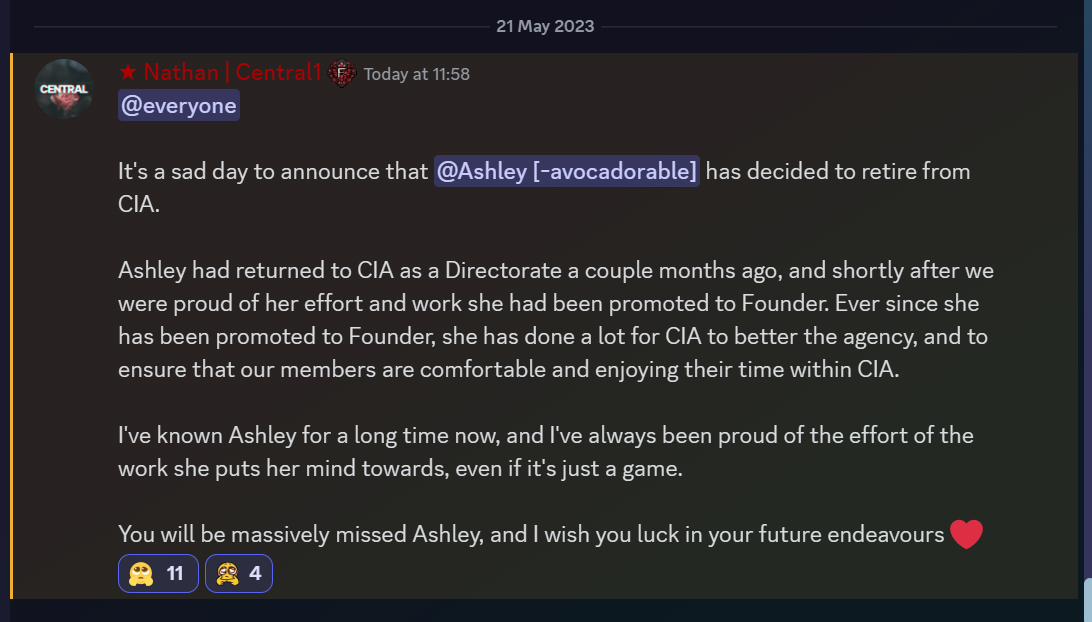The height and width of the screenshot is (622, 1092).
Task: Open the @Ashley [-avocadorable] mention
Action: pyautogui.click(x=567, y=171)
